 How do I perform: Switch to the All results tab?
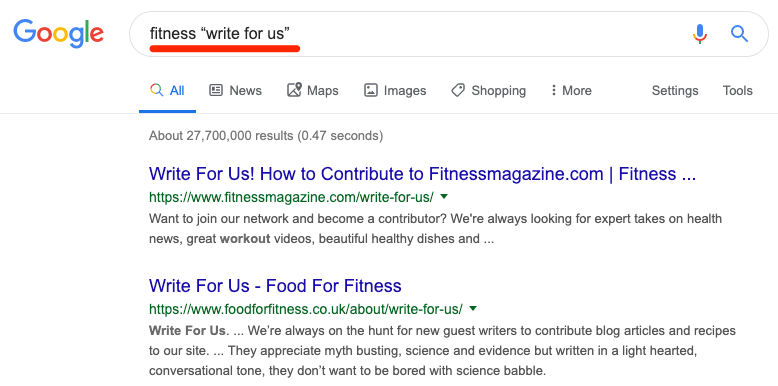coord(167,90)
